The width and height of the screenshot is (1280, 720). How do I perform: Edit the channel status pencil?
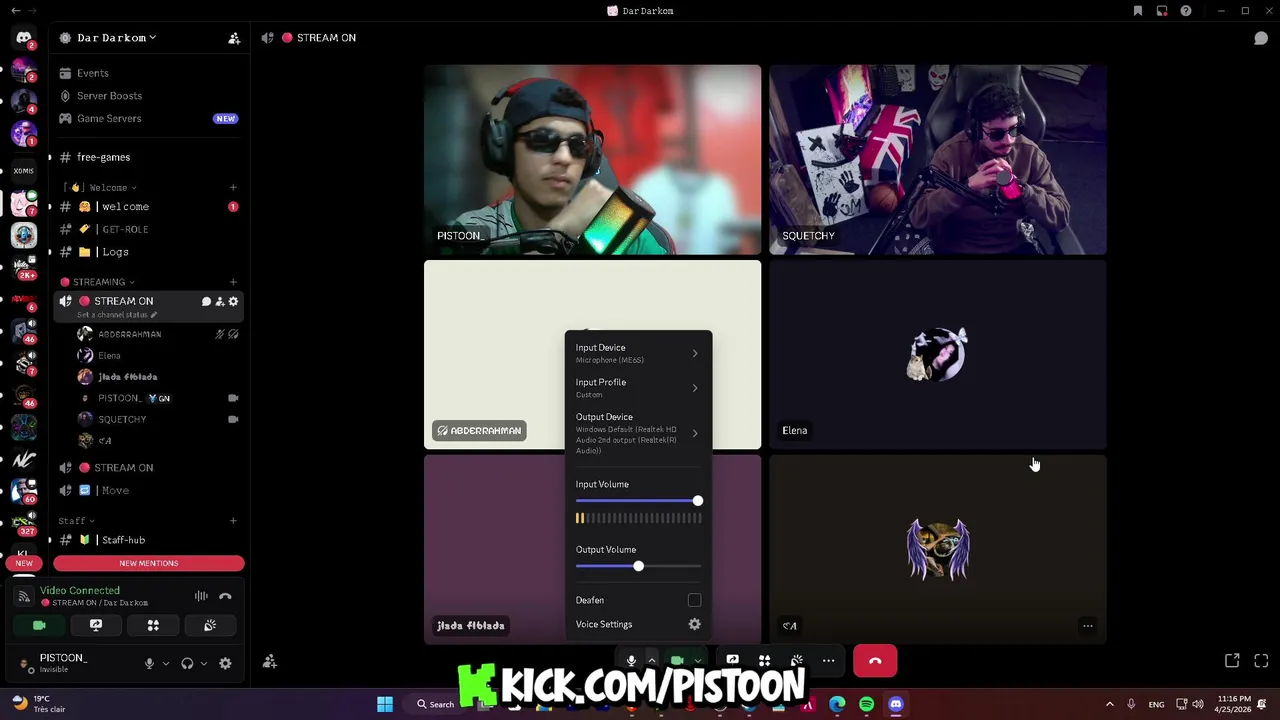(x=154, y=315)
